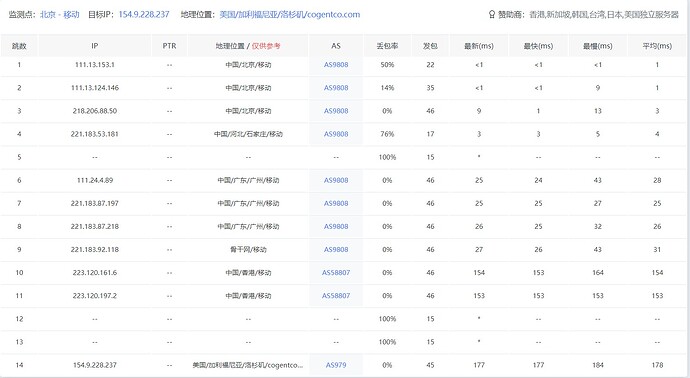Select IP cell 111.24.4.89
690x378 pixels.
[95, 180]
